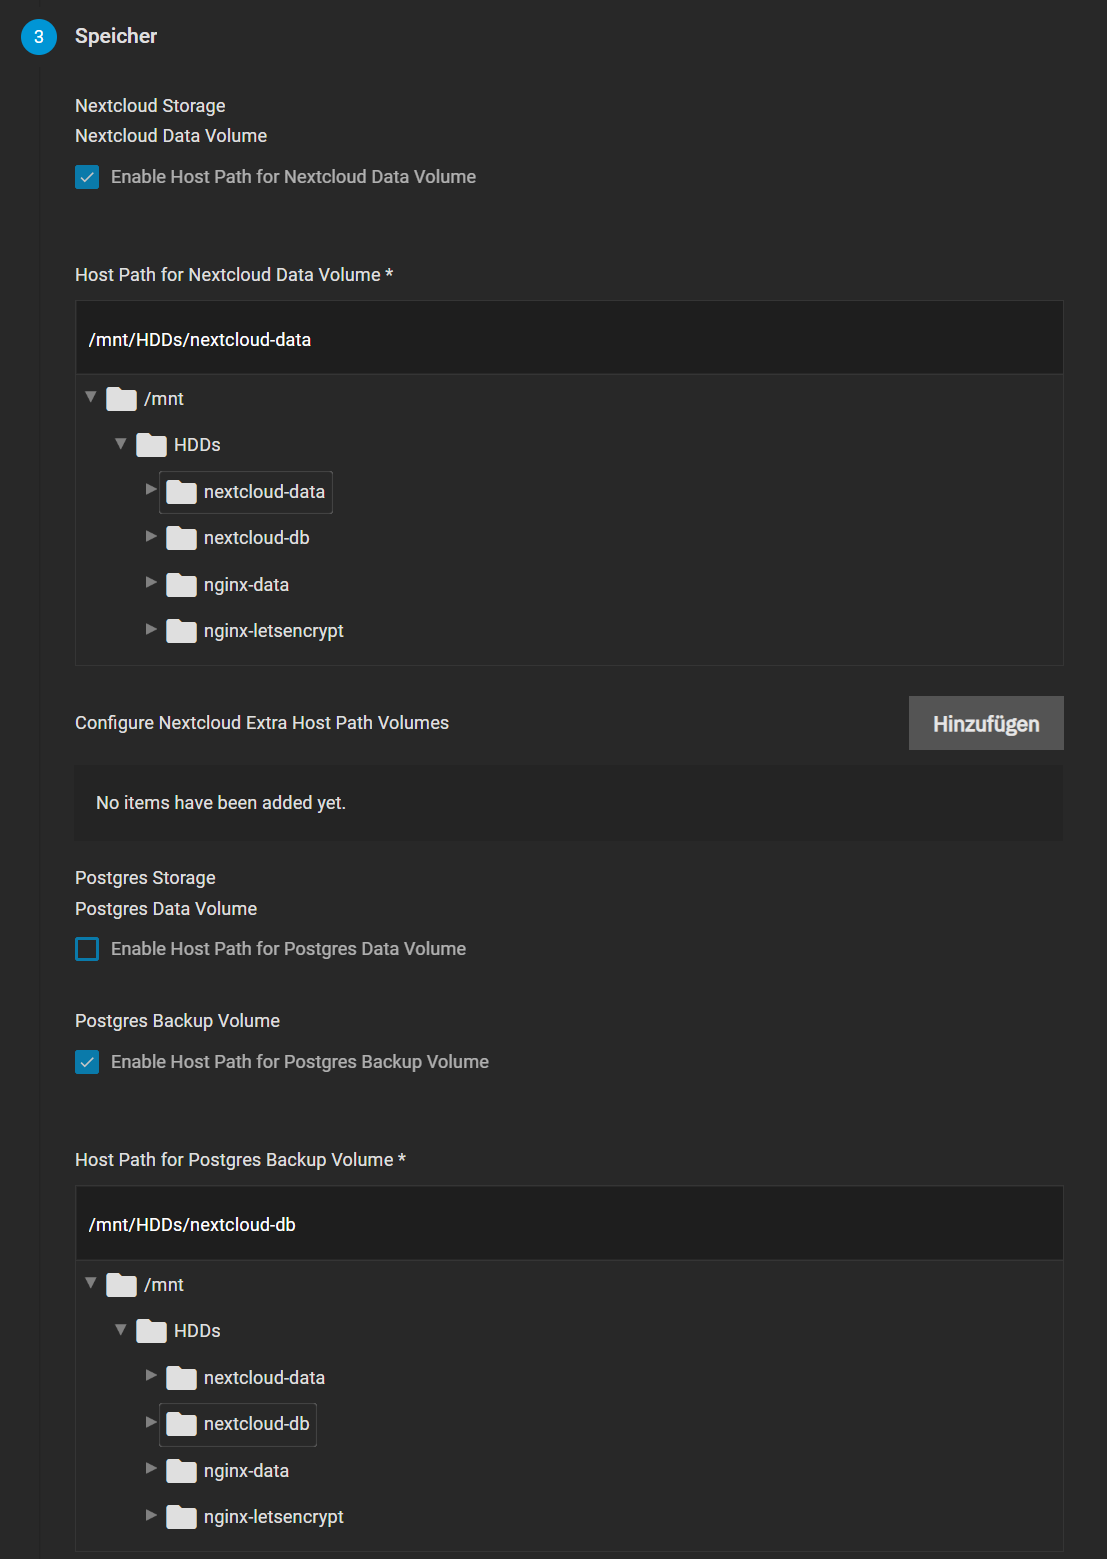The height and width of the screenshot is (1559, 1107).
Task: Collapse HDDs in the Postgres Backup tree
Action: pyautogui.click(x=121, y=1330)
